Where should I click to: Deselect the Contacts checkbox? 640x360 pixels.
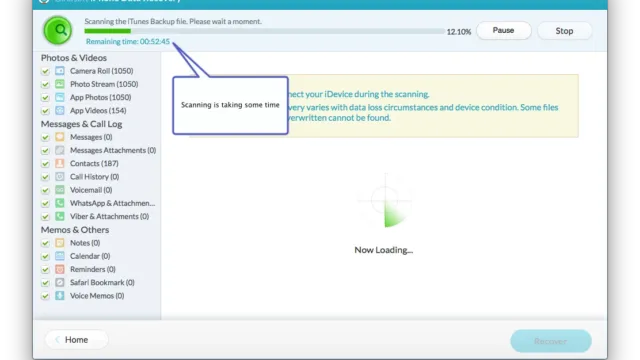45,164
